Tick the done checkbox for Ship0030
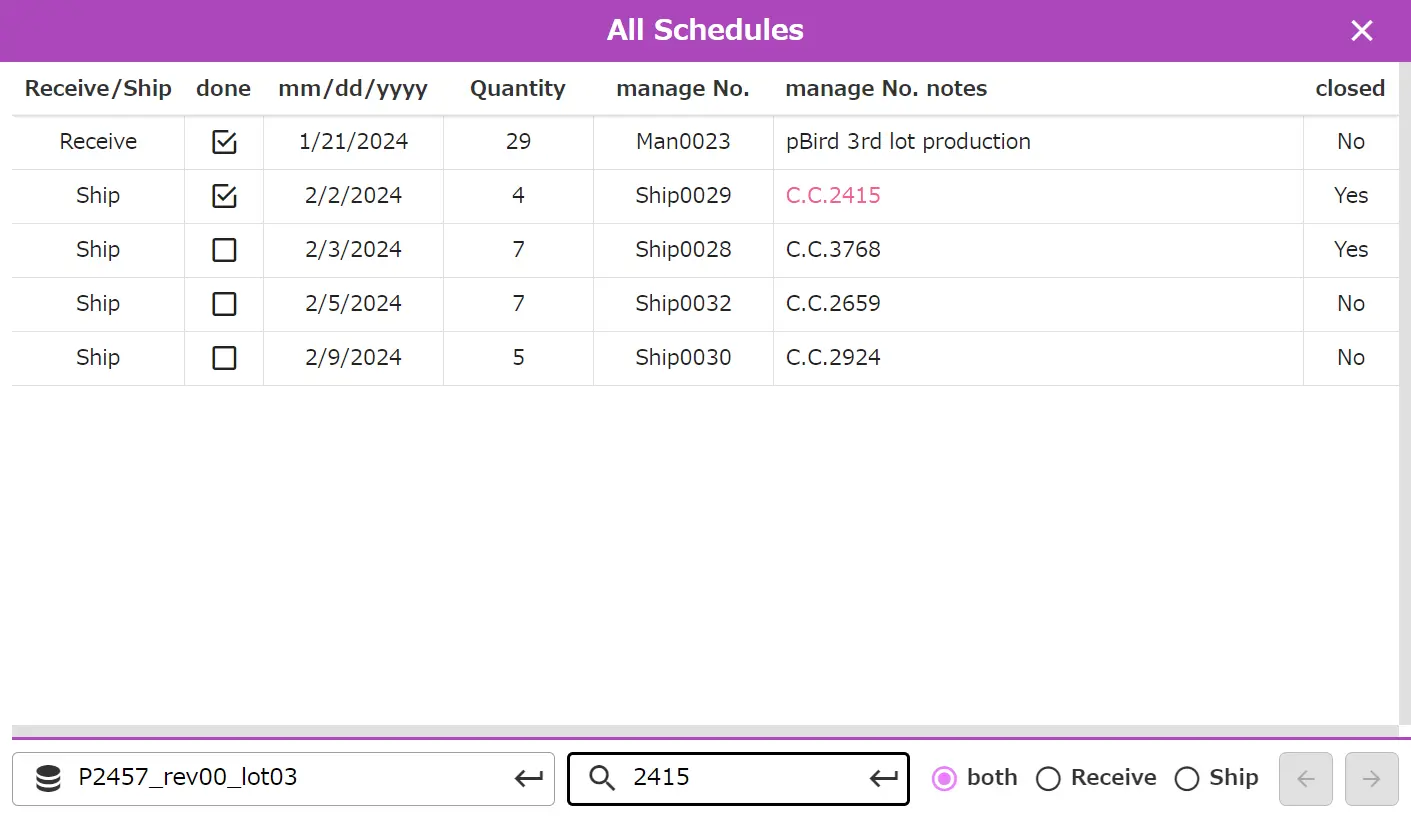 click(x=224, y=358)
